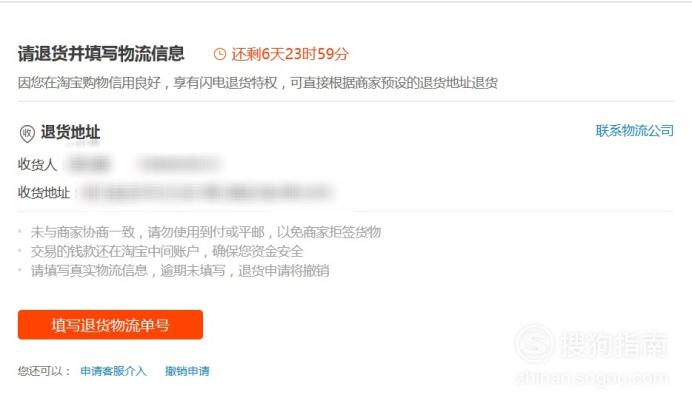Click the notice about 到付或平邮

pos(206,232)
